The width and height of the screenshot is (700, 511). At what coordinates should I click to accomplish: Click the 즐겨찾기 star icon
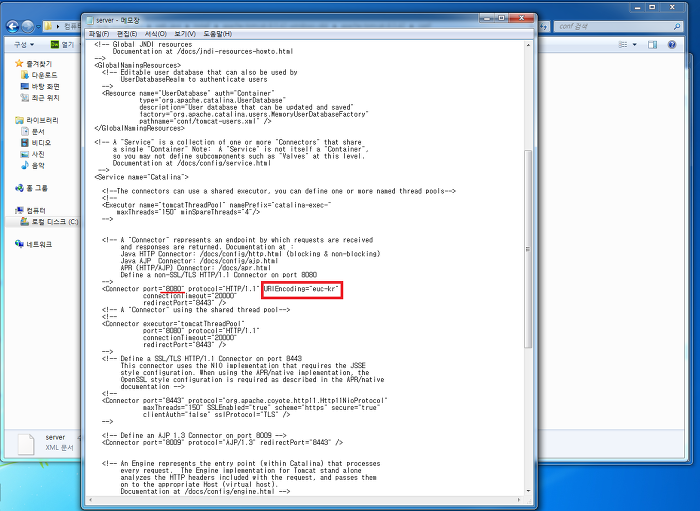(x=19, y=63)
